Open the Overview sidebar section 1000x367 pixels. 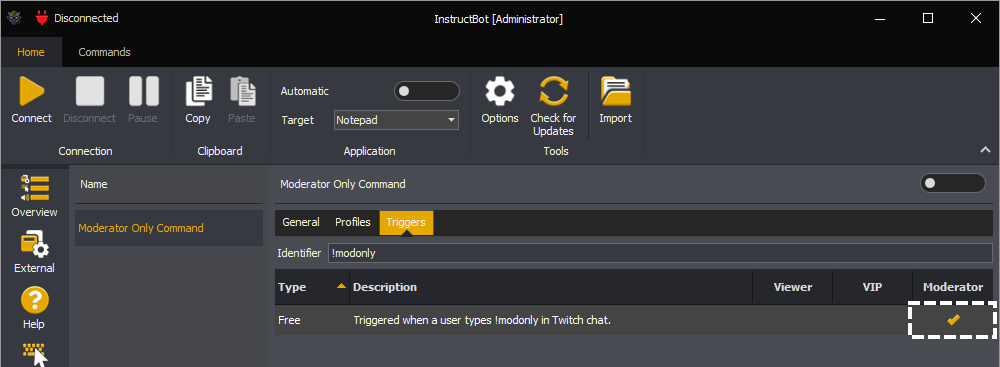34,195
